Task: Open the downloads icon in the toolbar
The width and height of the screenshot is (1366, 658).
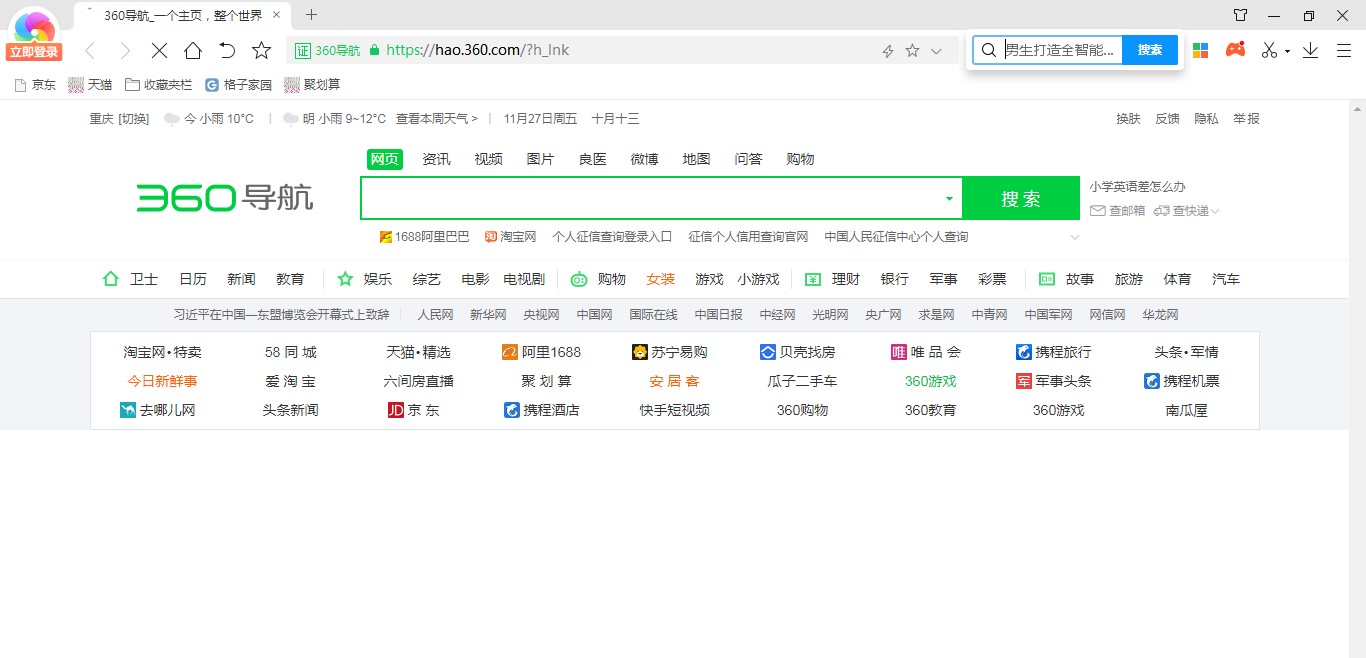Action: 1310,50
